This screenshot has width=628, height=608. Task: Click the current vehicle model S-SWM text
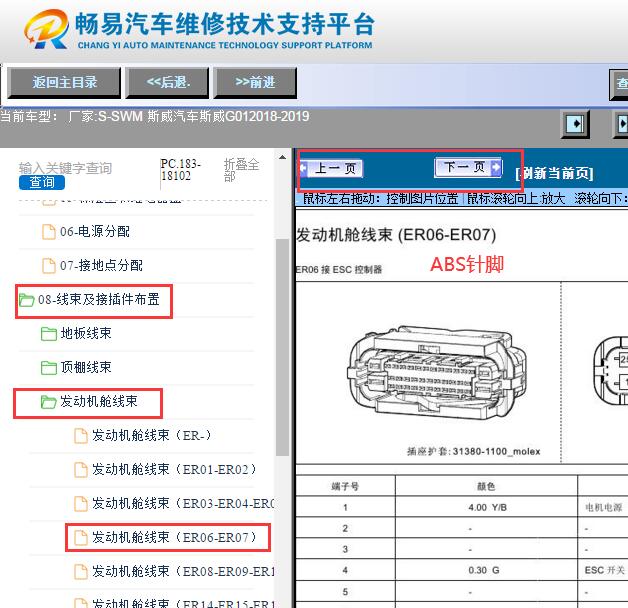tap(155, 117)
